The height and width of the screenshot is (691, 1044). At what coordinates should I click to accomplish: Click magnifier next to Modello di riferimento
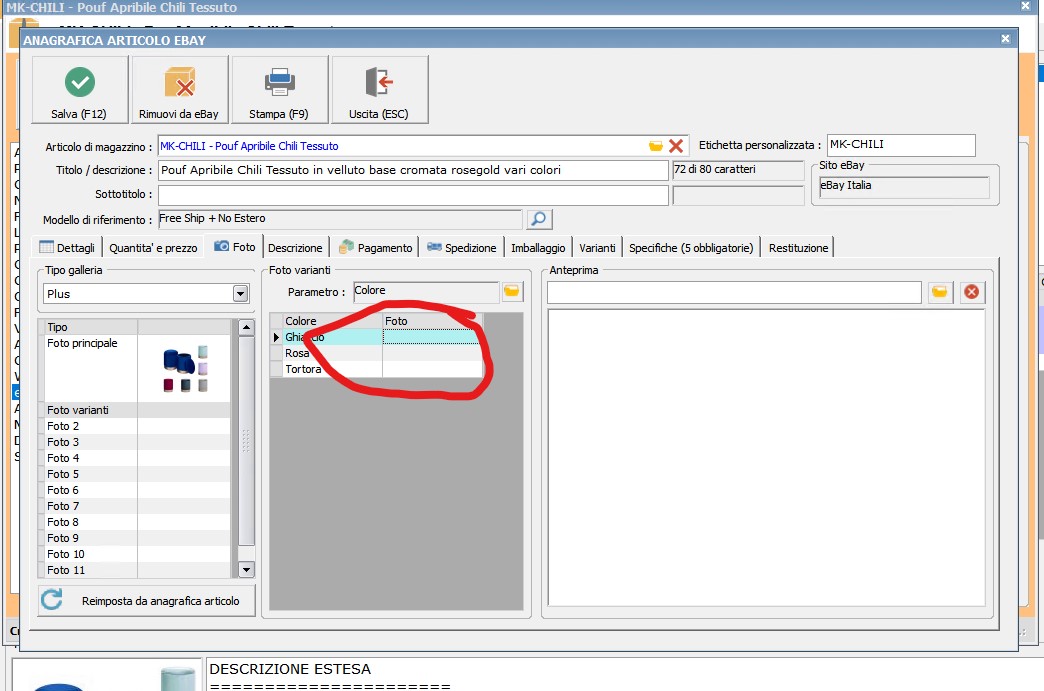tap(539, 219)
